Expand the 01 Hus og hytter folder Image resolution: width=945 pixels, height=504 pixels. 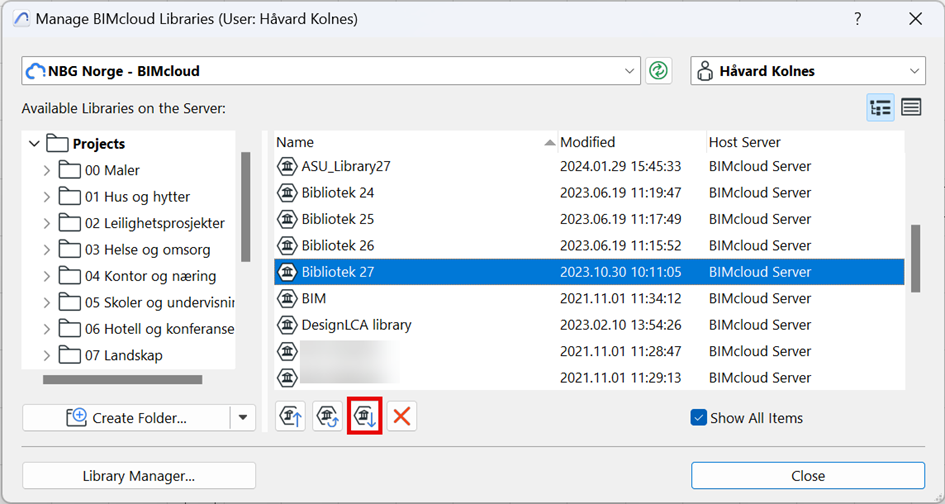click(x=47, y=197)
